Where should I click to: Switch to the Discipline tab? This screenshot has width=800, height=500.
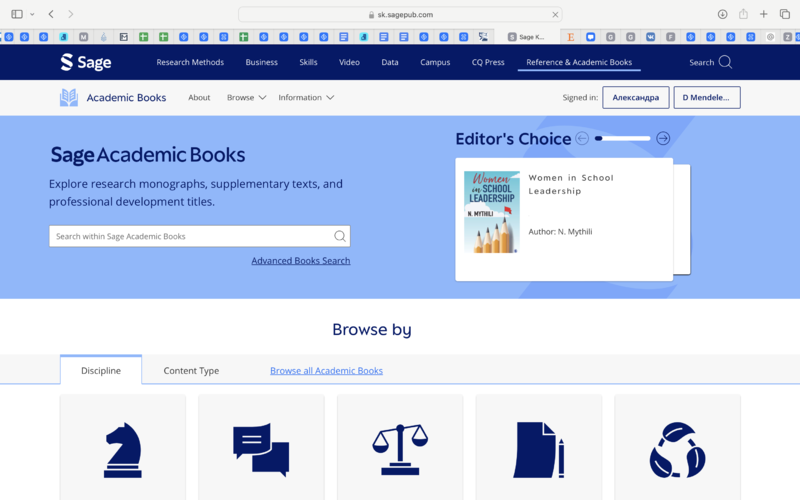[101, 370]
